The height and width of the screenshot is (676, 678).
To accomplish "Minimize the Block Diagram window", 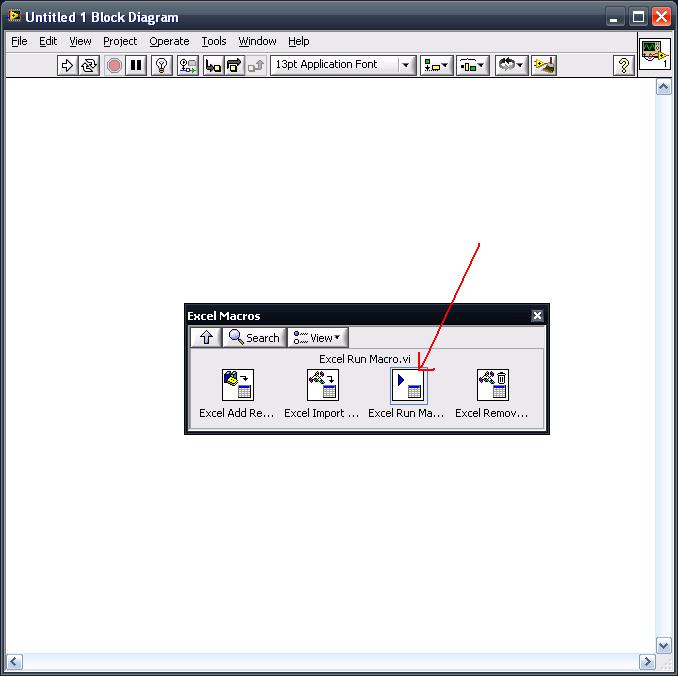I will coord(614,17).
